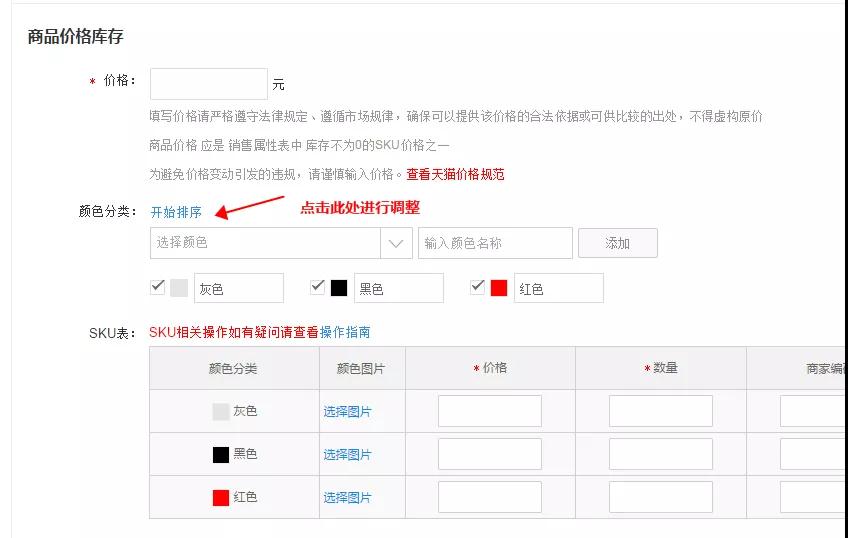Click 选择图片 in the 红色 row
Viewport: 848px width, 538px height.
pos(347,497)
